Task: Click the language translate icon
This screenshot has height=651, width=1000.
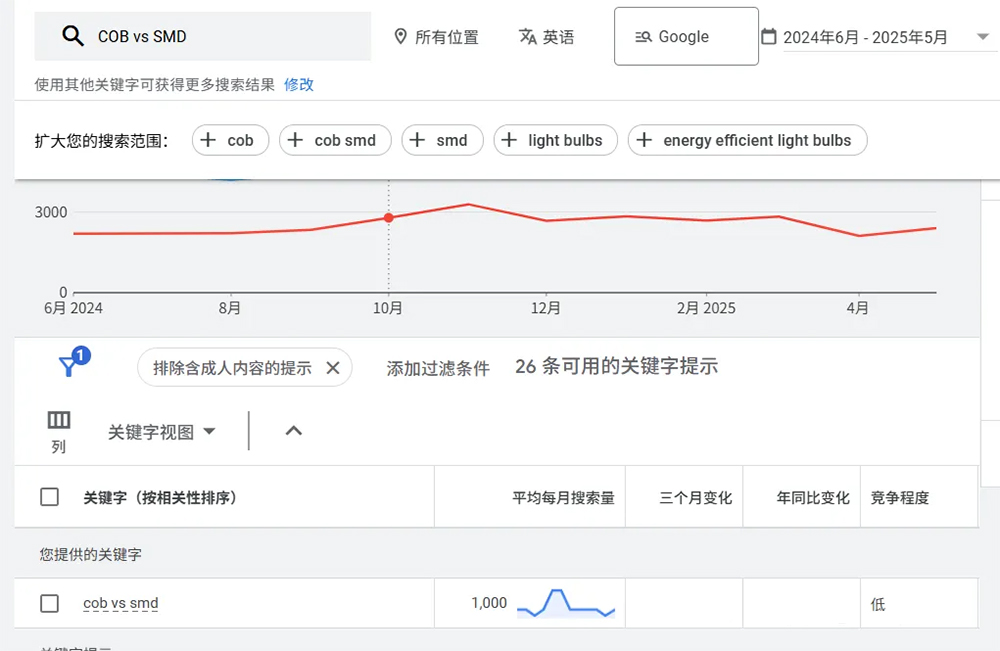Action: tap(527, 36)
